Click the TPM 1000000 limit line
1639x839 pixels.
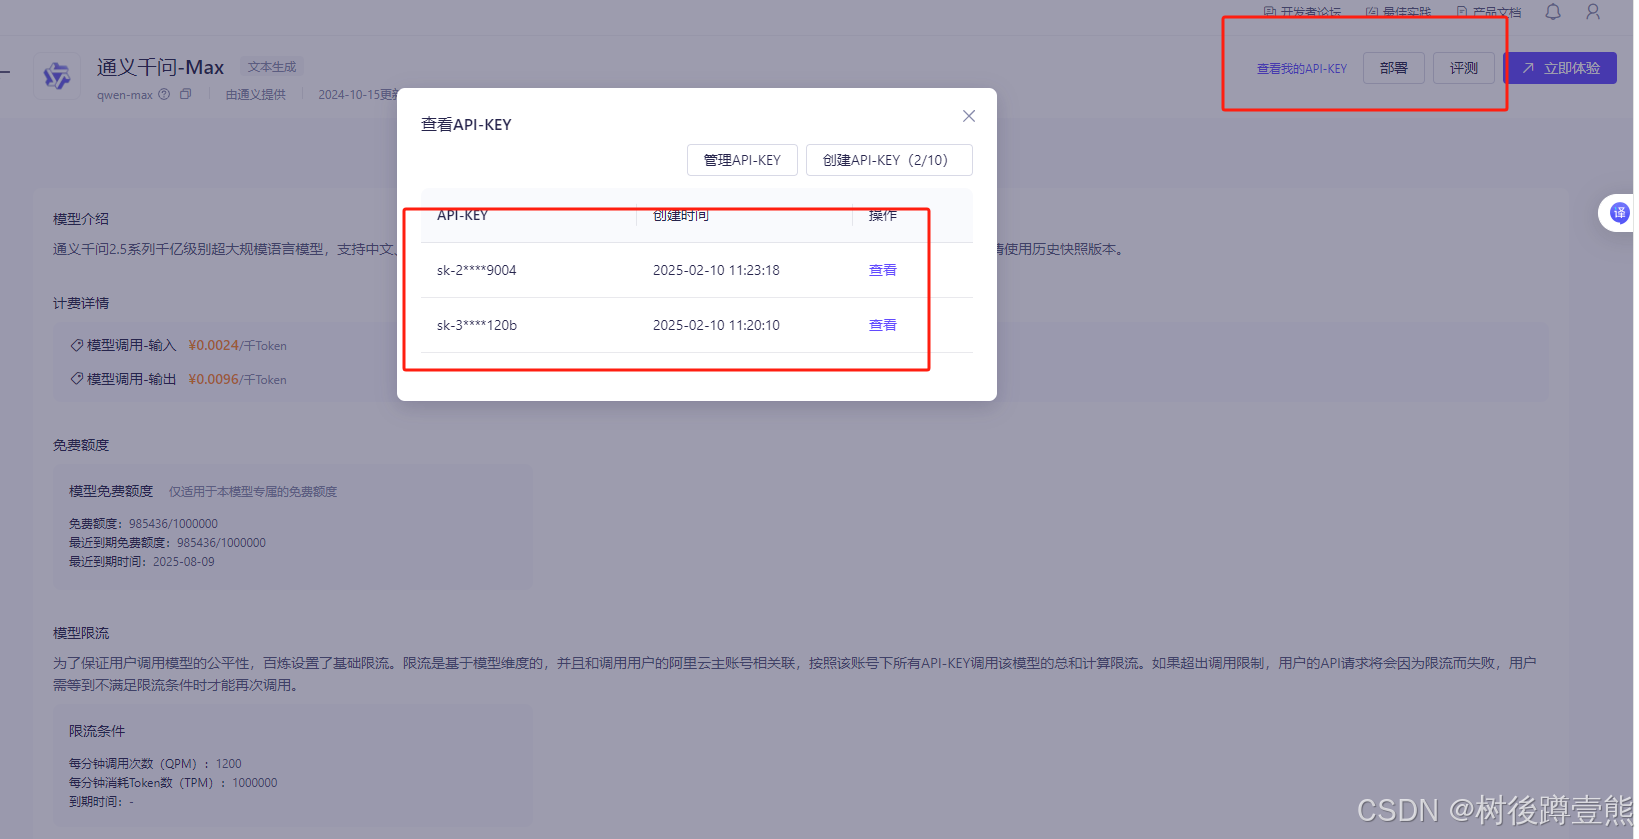[x=173, y=783]
